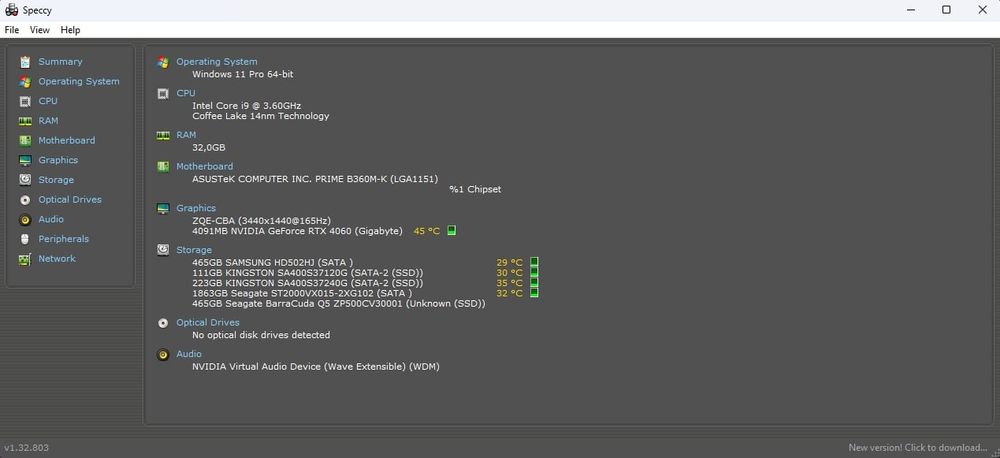Click the Audio heading link in summary

[x=189, y=354]
